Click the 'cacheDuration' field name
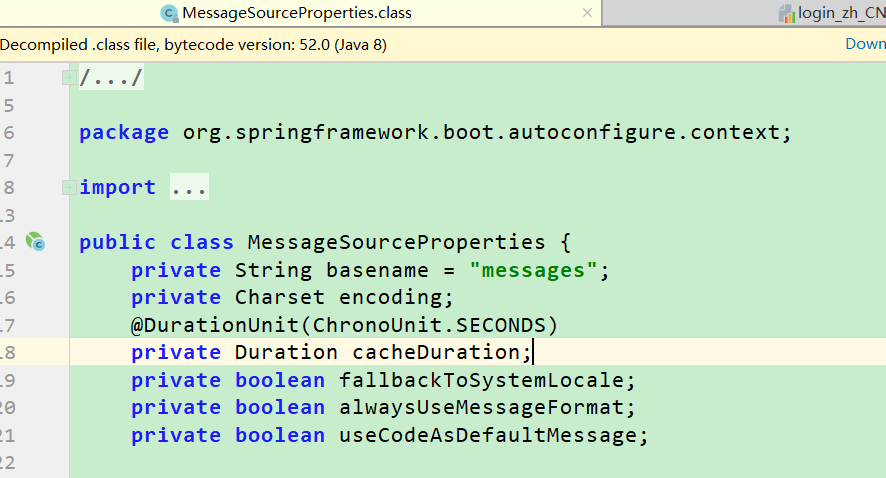This screenshot has height=478, width=886. [x=436, y=352]
